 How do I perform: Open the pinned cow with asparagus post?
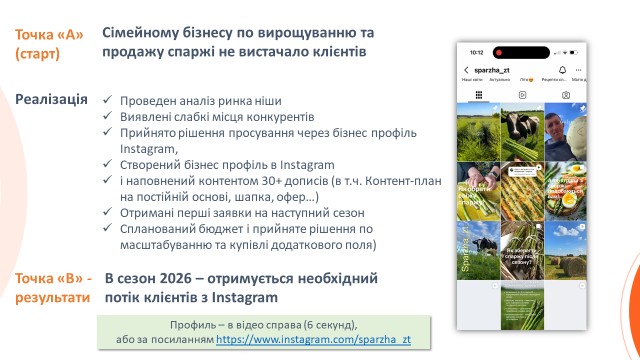[x=522, y=132]
